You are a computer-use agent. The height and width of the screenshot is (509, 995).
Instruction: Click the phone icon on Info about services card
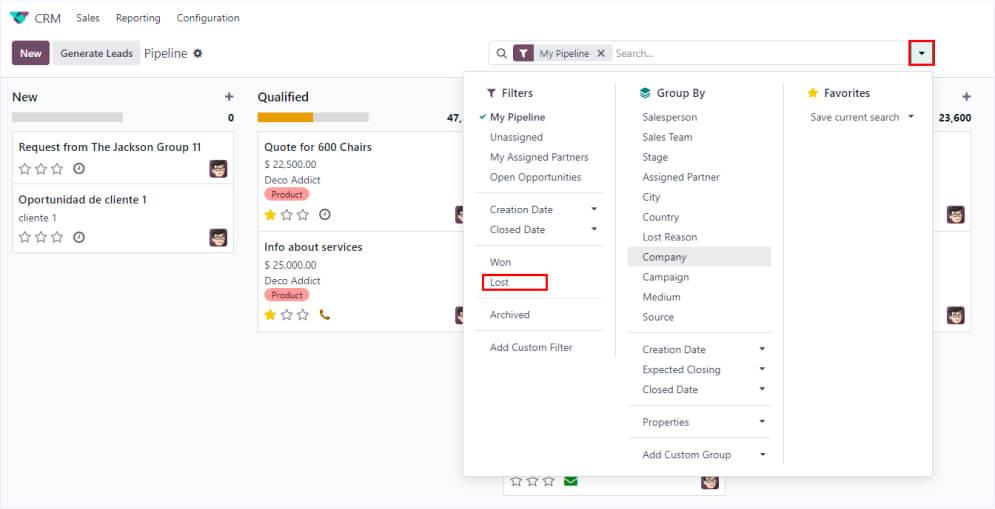coord(324,315)
